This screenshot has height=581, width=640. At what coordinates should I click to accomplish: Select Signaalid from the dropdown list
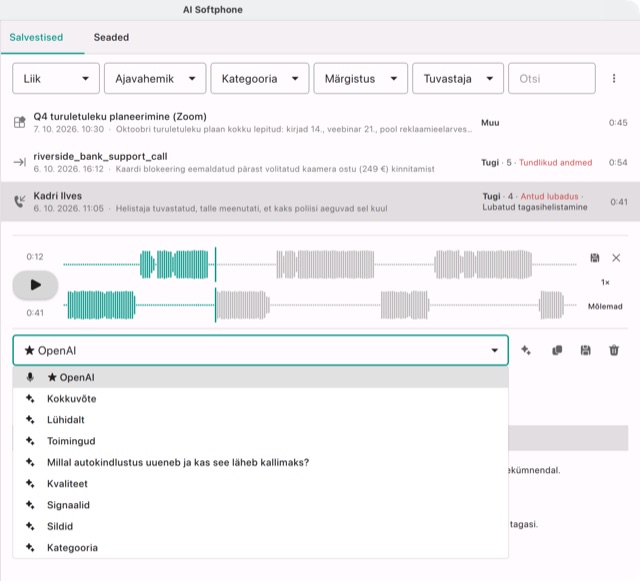260,505
